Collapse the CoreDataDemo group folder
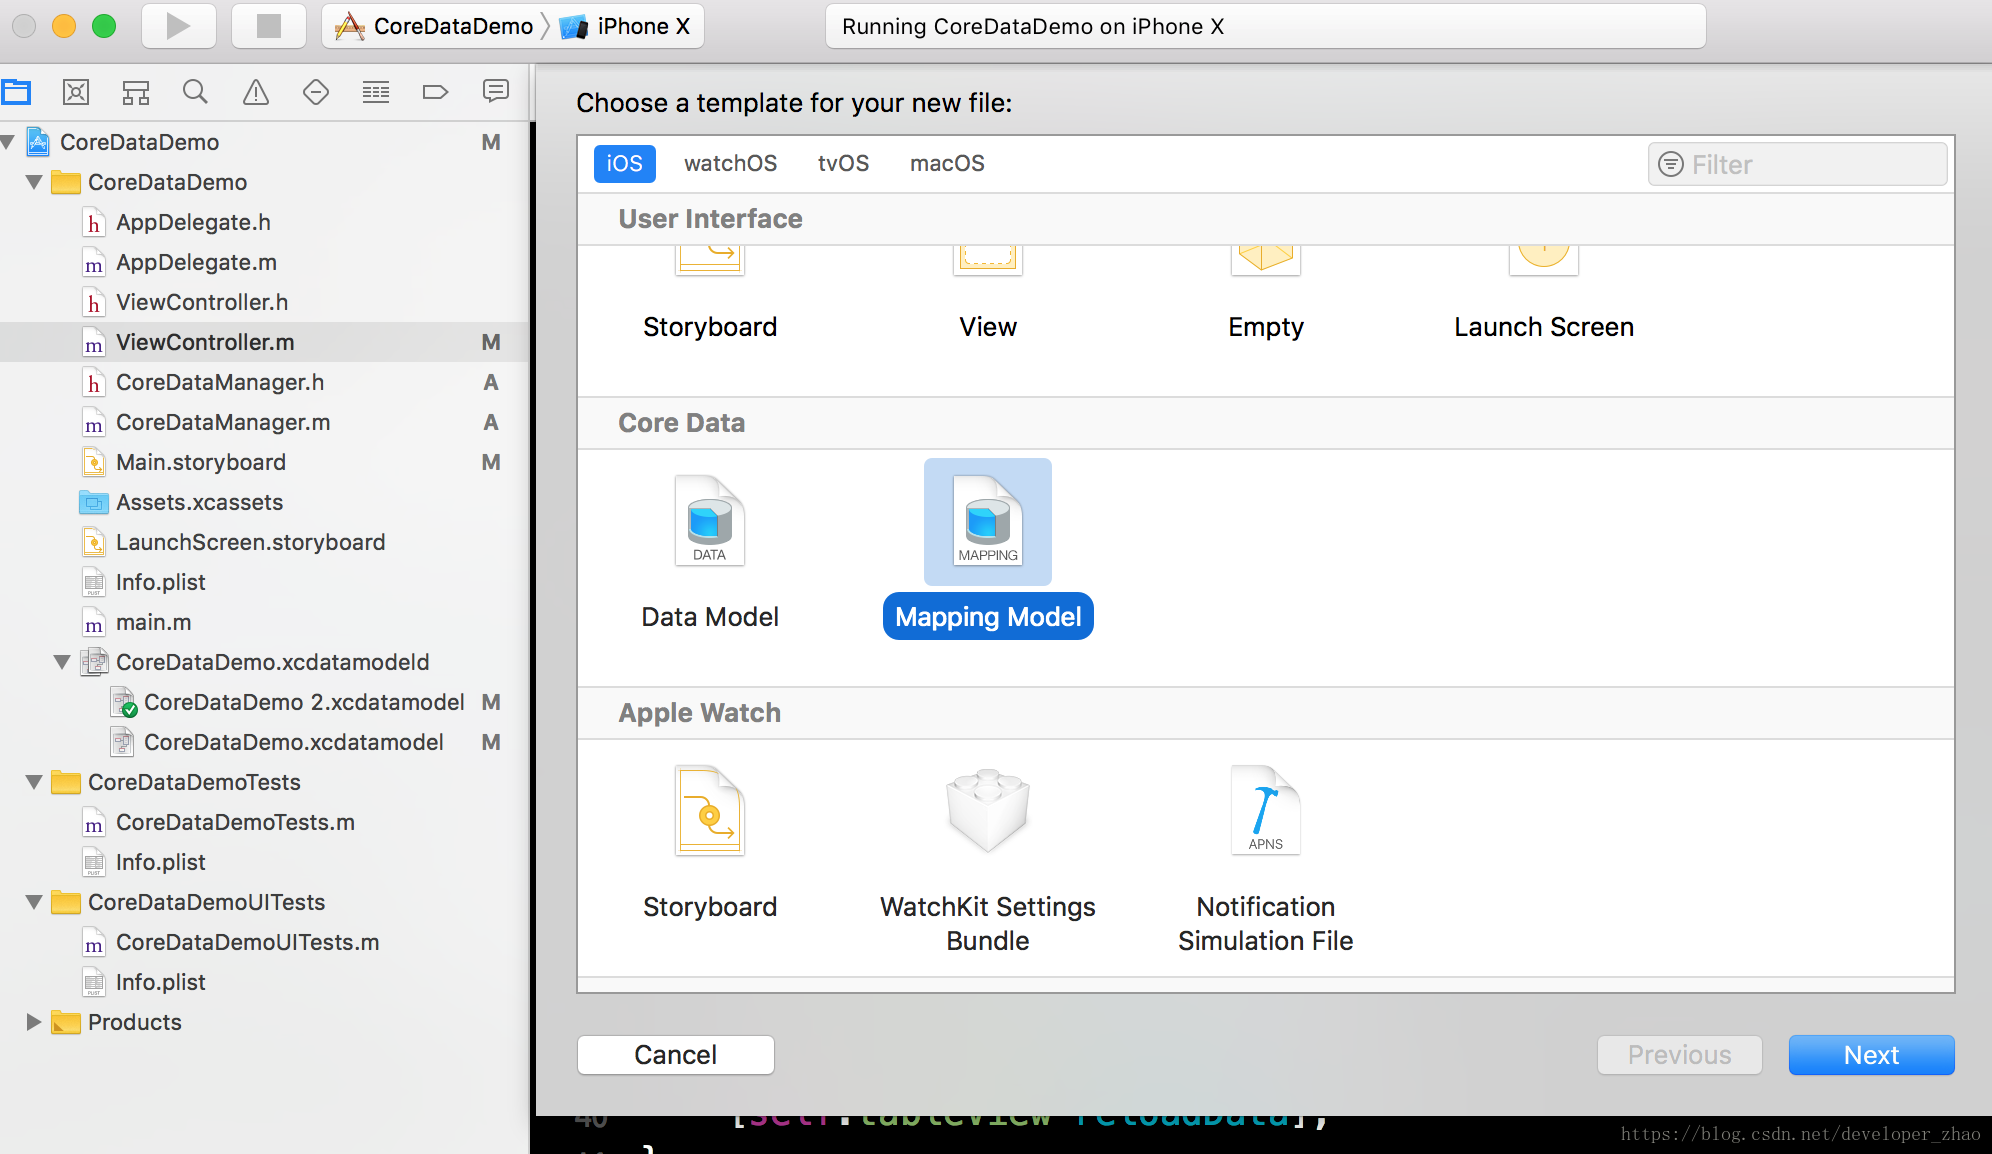The image size is (1992, 1154). point(34,182)
